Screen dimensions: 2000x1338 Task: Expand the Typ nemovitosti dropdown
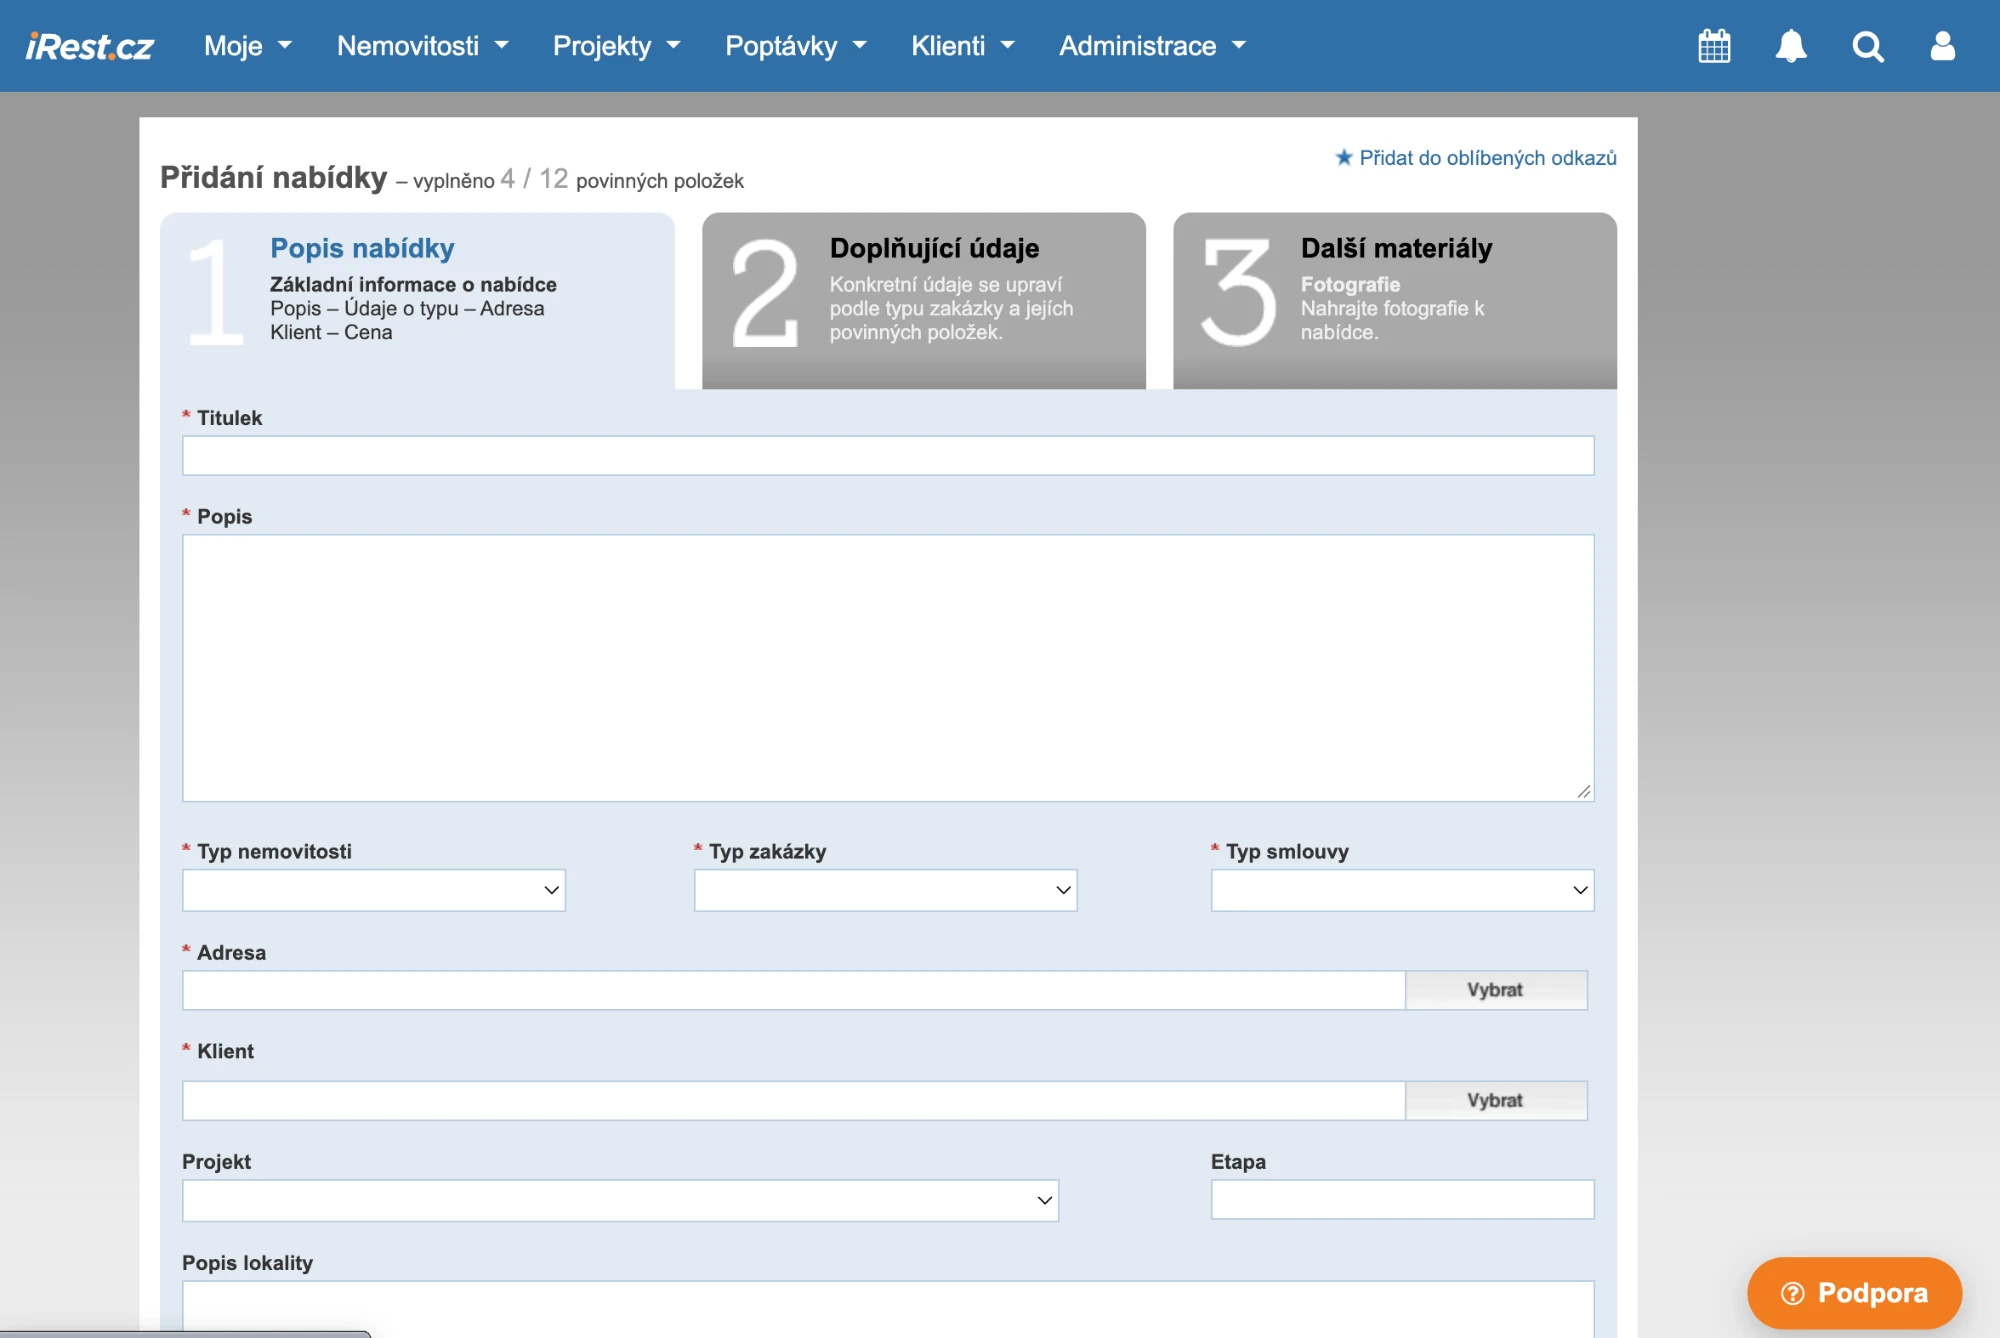(374, 890)
